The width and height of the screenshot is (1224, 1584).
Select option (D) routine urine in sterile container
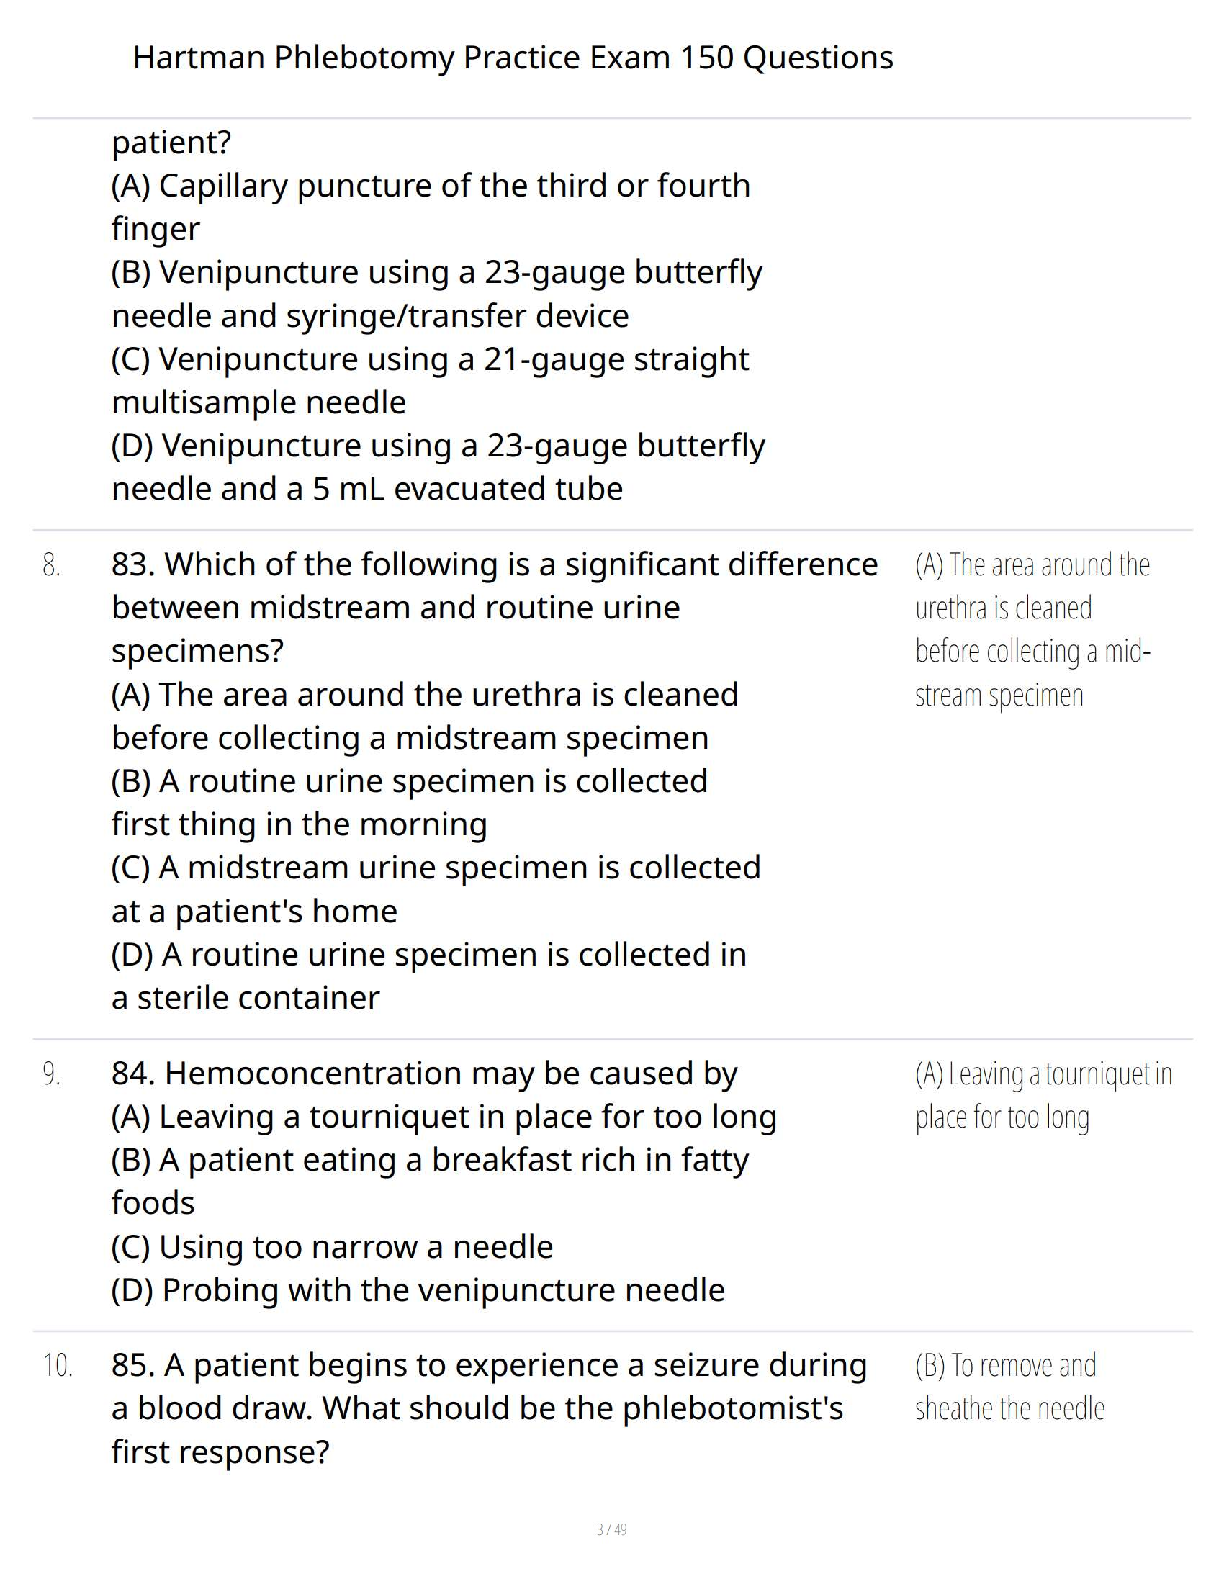(428, 976)
